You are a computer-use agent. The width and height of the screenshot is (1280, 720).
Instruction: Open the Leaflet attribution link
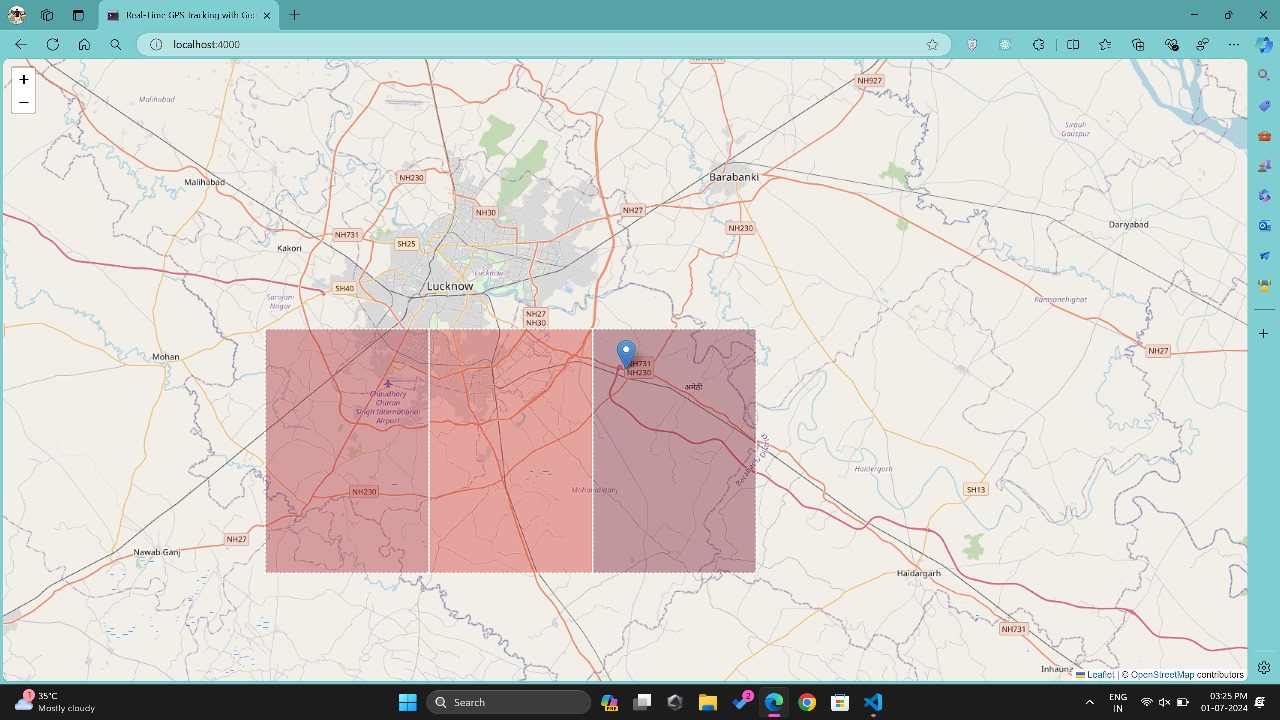pos(1099,675)
